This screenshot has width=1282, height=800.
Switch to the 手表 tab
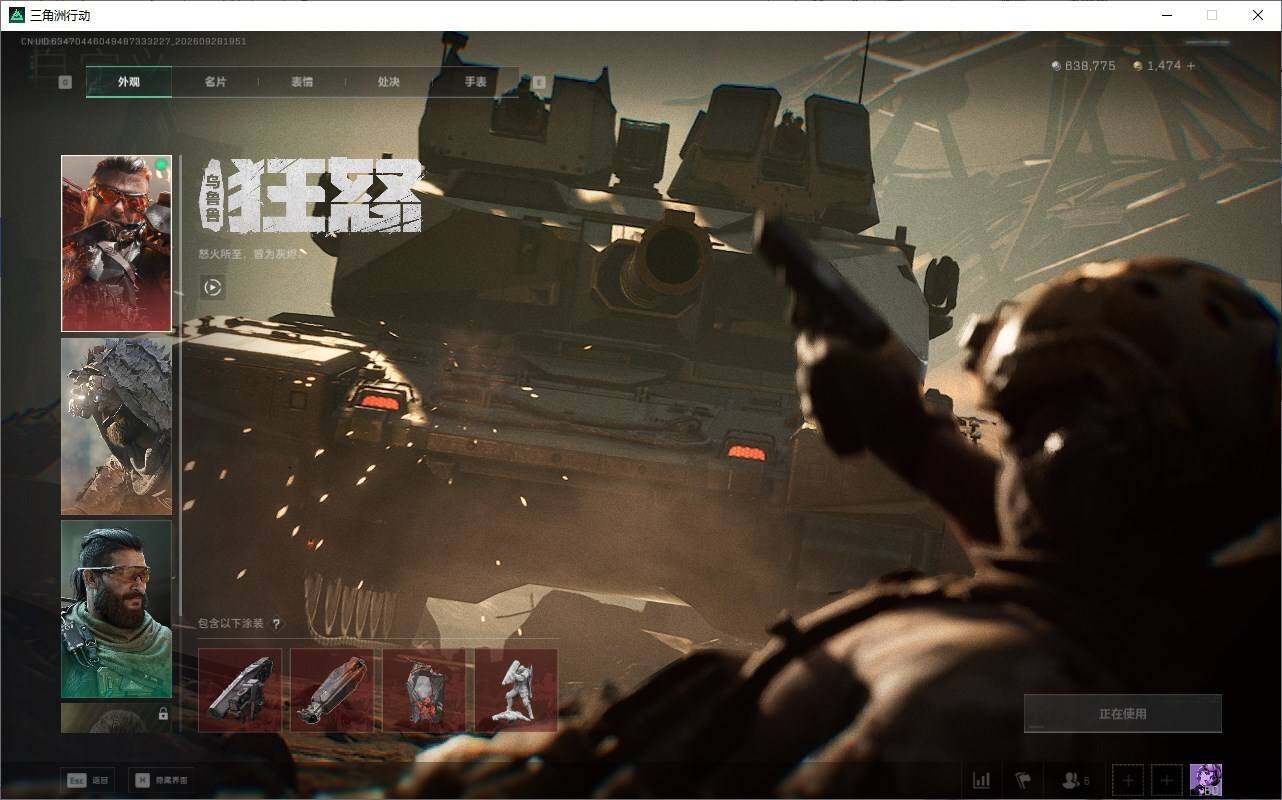[x=475, y=82]
